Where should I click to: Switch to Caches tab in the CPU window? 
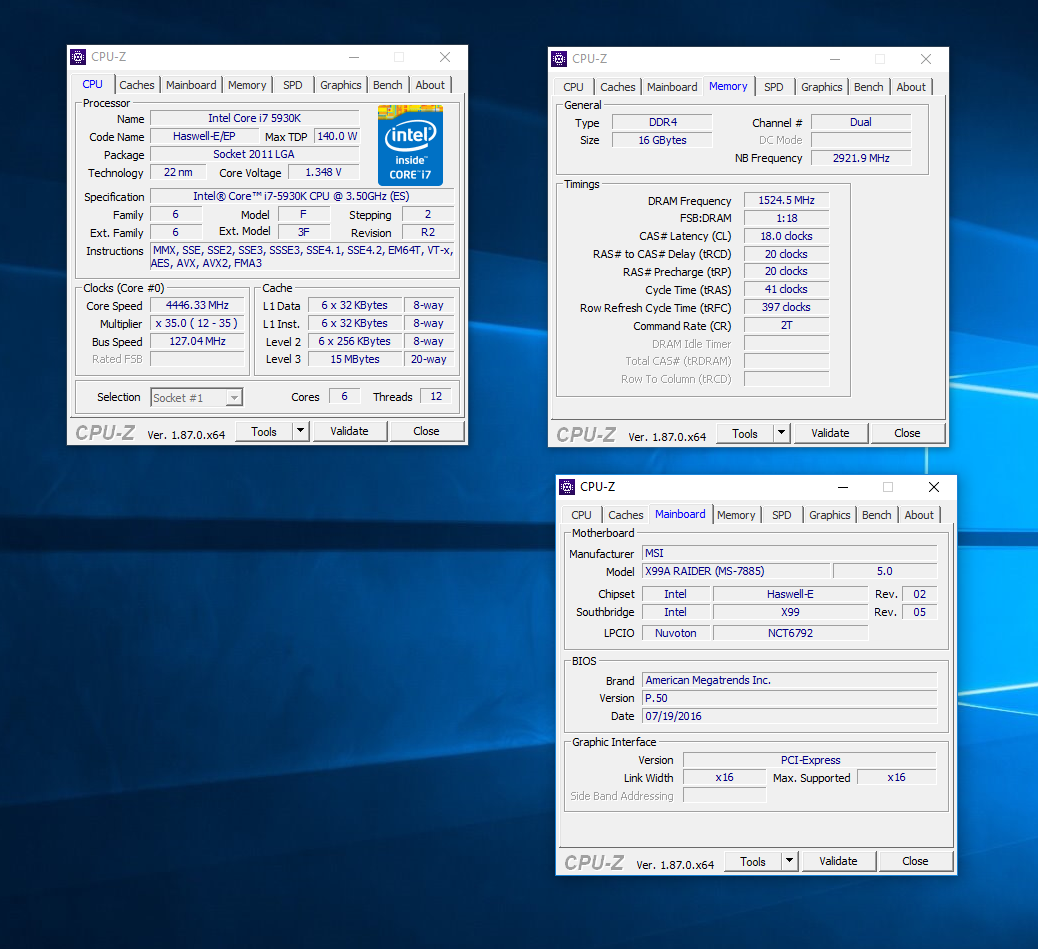click(x=137, y=85)
